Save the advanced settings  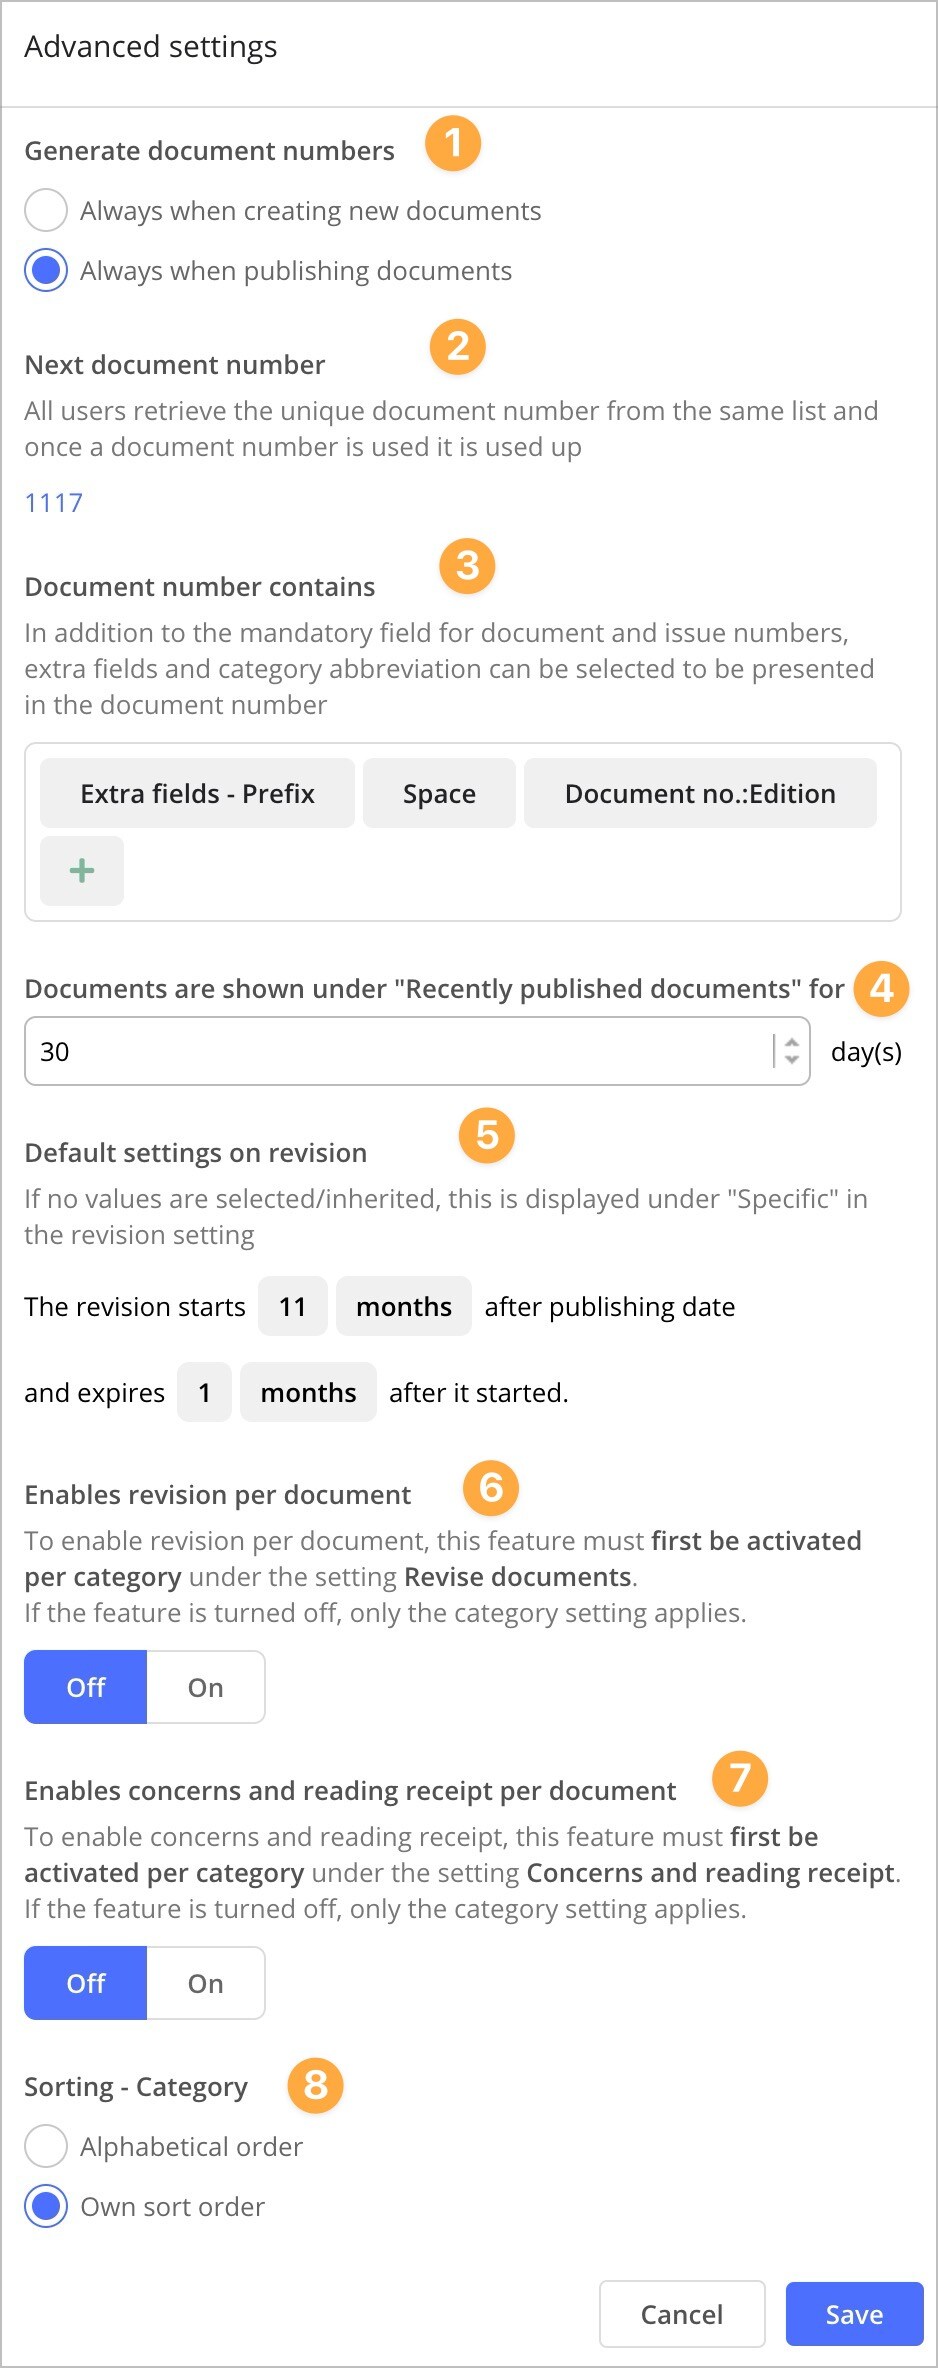point(854,2314)
